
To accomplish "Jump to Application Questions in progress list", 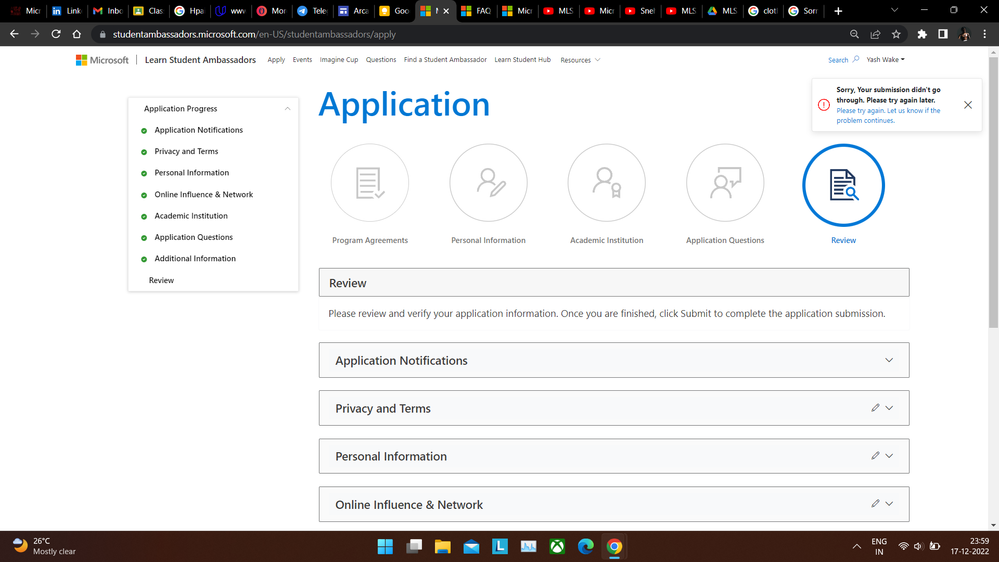I will click(193, 237).
